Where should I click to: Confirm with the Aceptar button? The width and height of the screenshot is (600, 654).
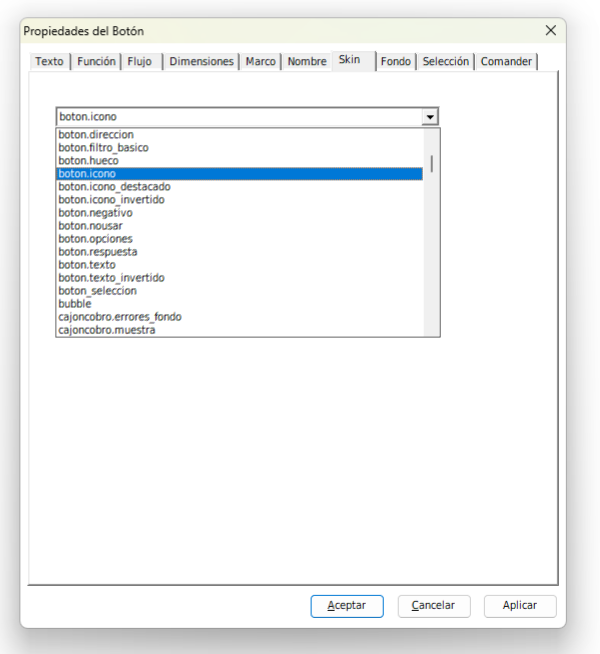pyautogui.click(x=347, y=606)
